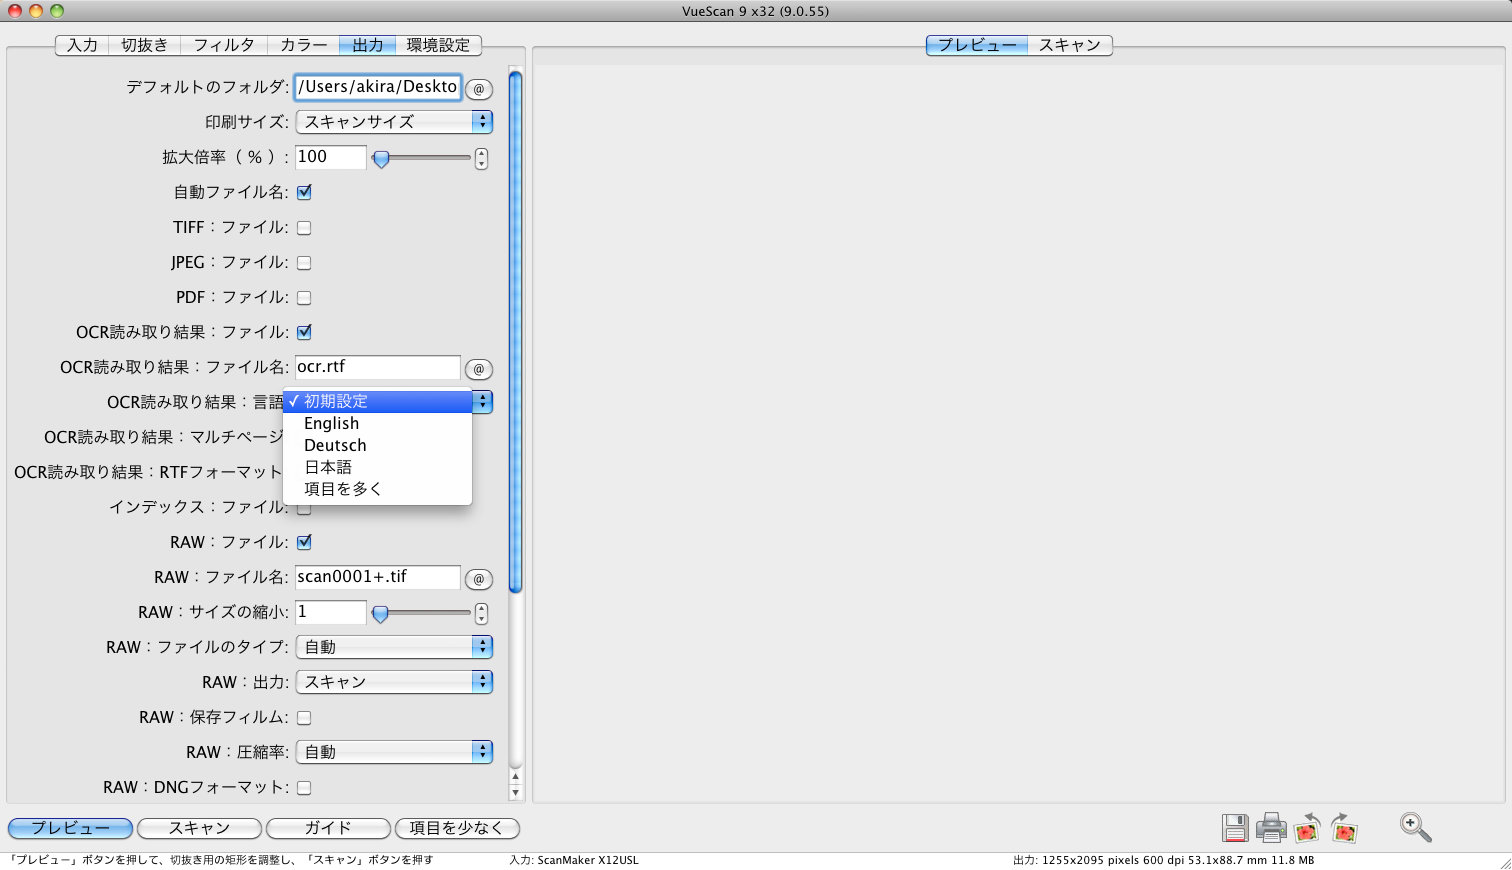Screen dimensions: 1512x870
Task: Click the scrollbar down arrow in settings panel
Action: coord(516,792)
